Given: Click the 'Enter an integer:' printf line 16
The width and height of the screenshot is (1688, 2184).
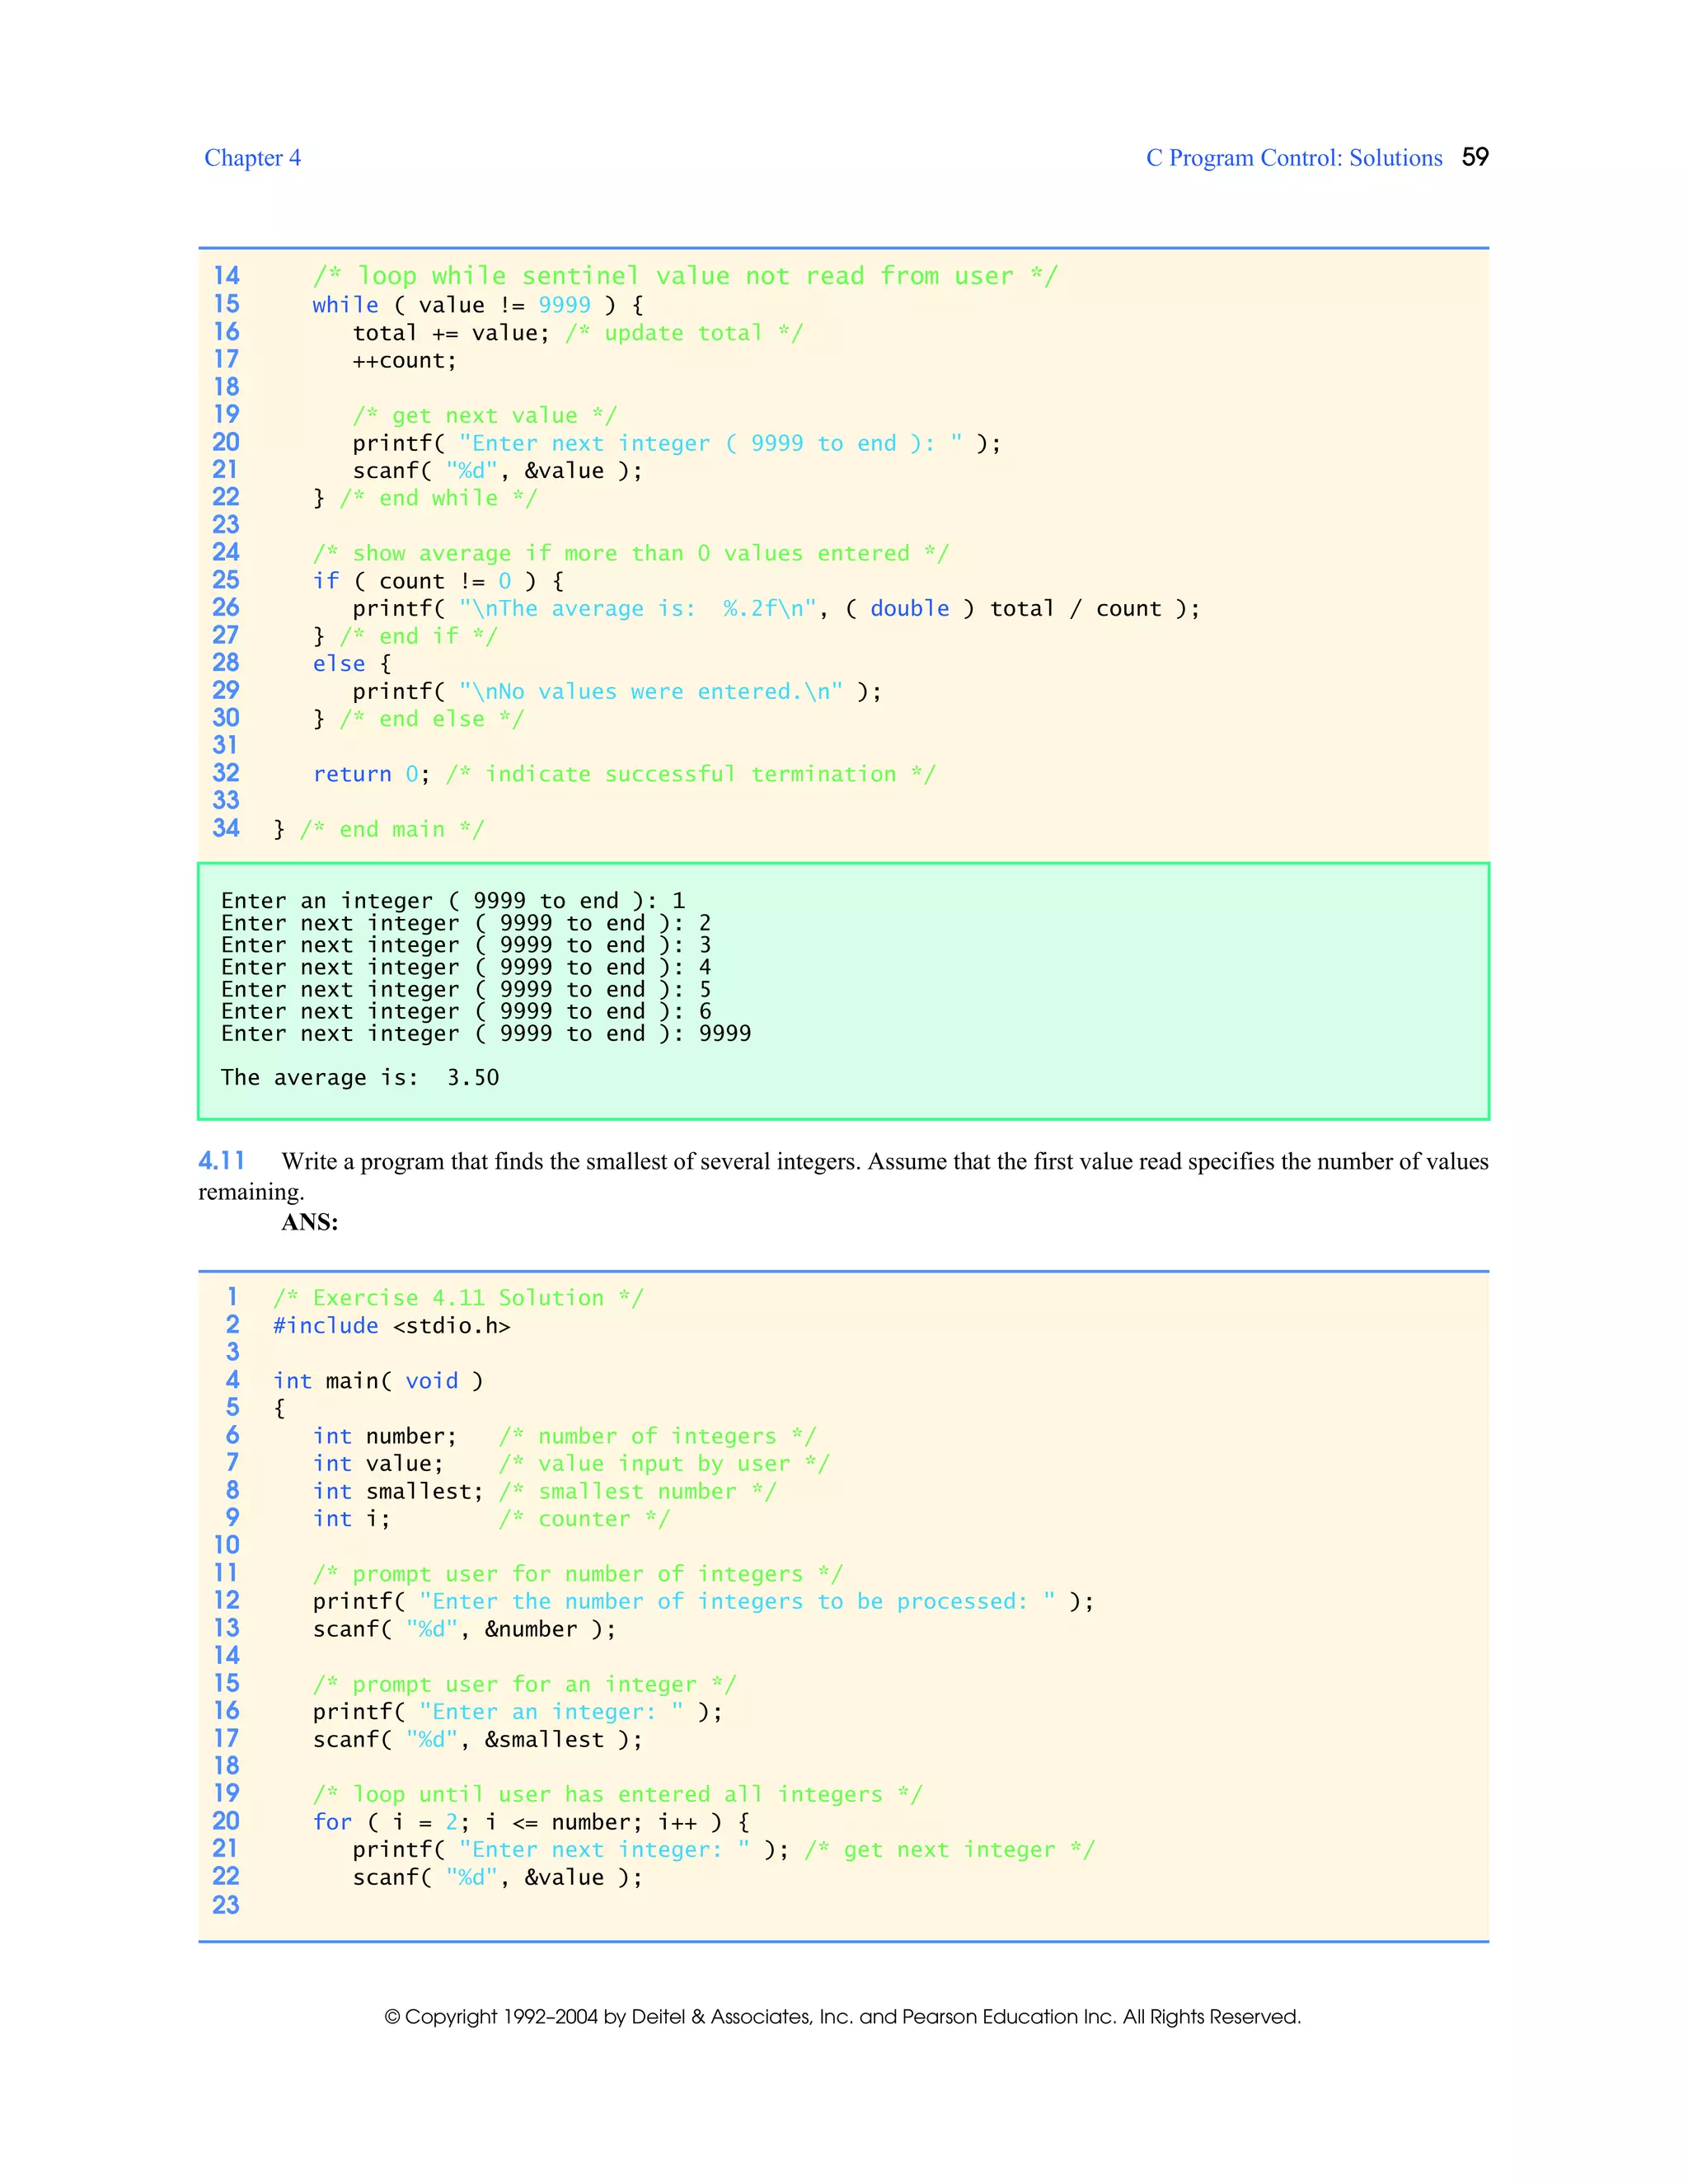Looking at the screenshot, I should pyautogui.click(x=517, y=1712).
